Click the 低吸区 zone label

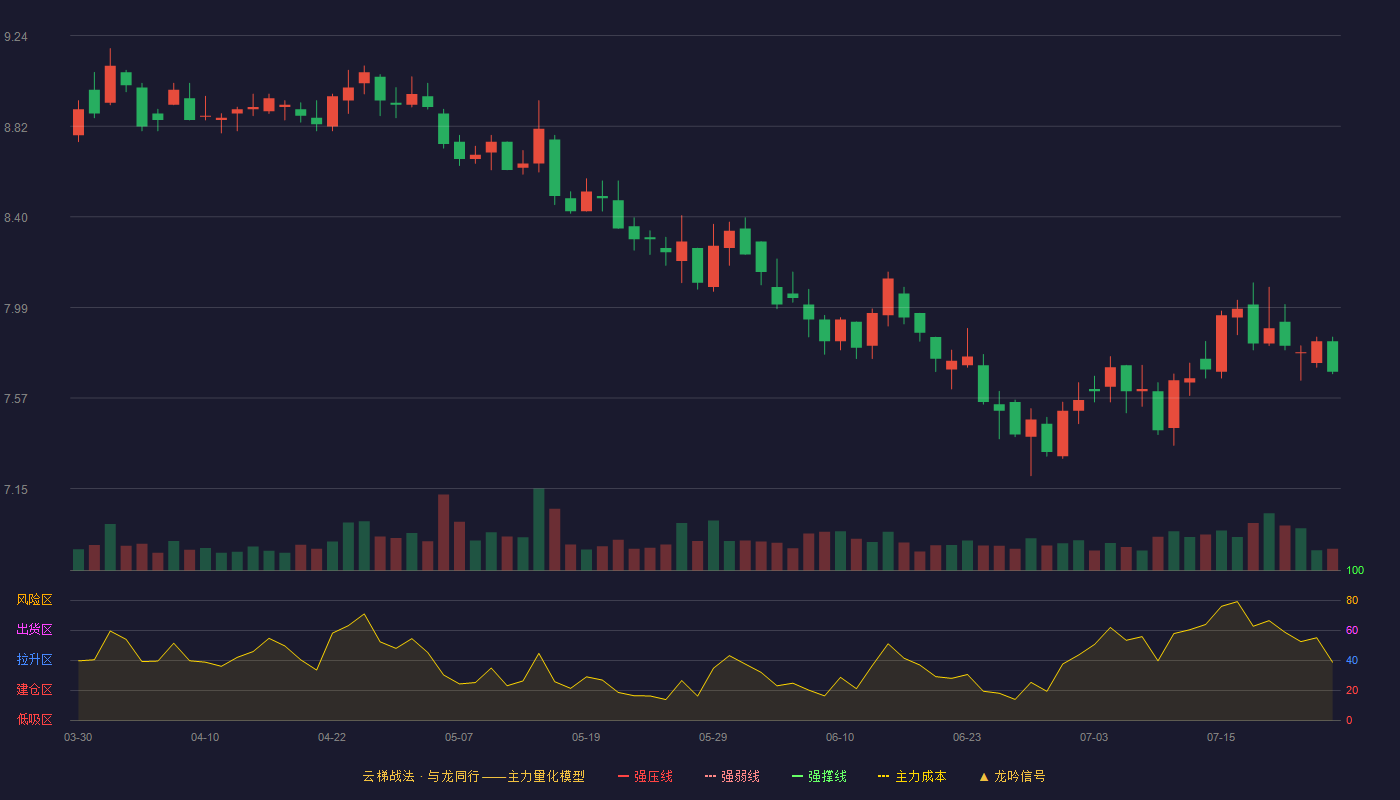34,719
